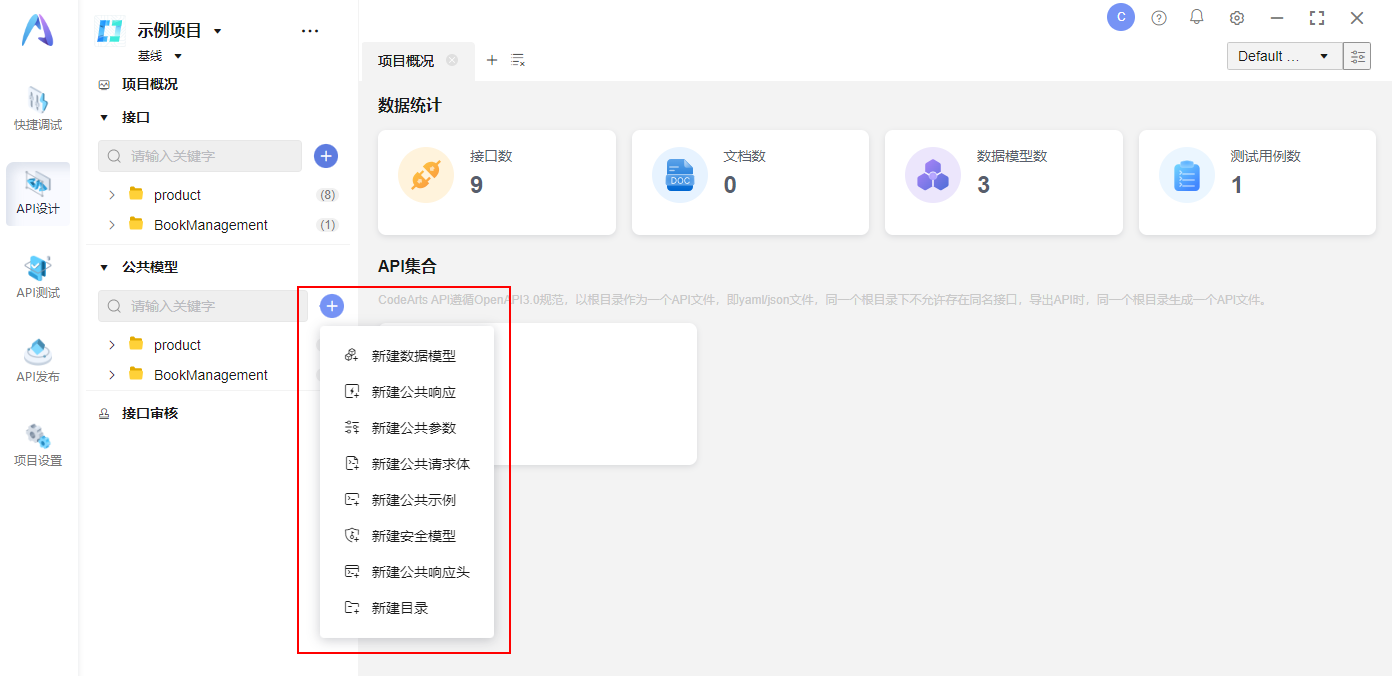Click the API集合 heading
Viewport: 1392px width, 676px height.
(408, 266)
